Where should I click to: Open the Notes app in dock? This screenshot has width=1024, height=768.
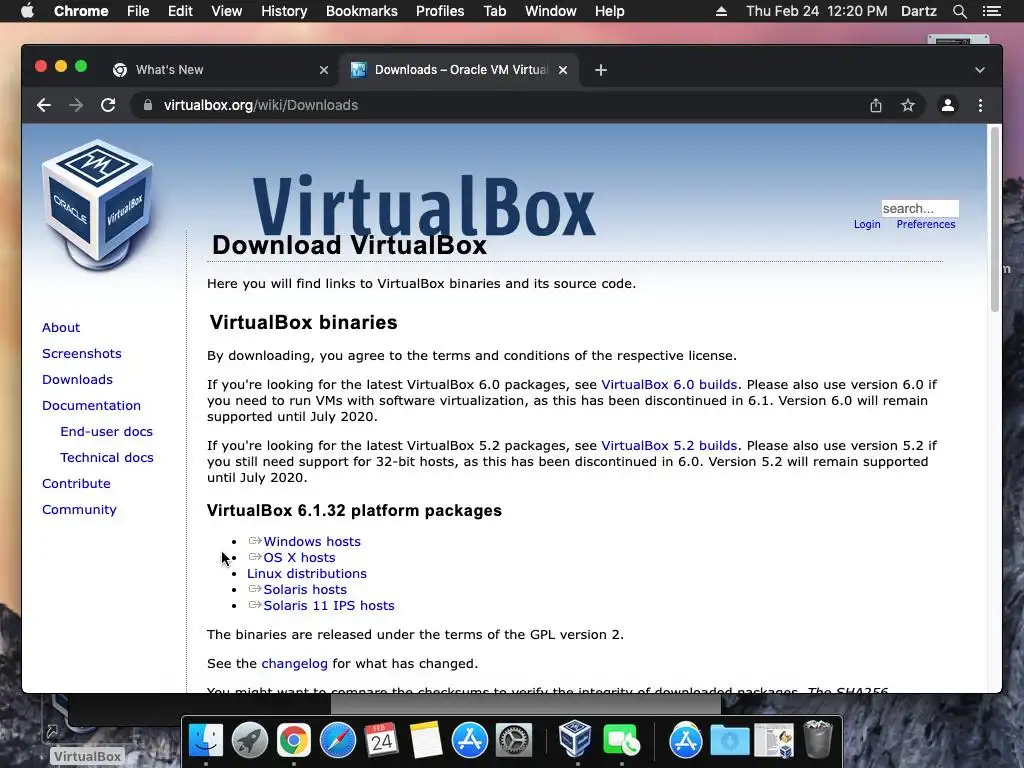pos(426,740)
